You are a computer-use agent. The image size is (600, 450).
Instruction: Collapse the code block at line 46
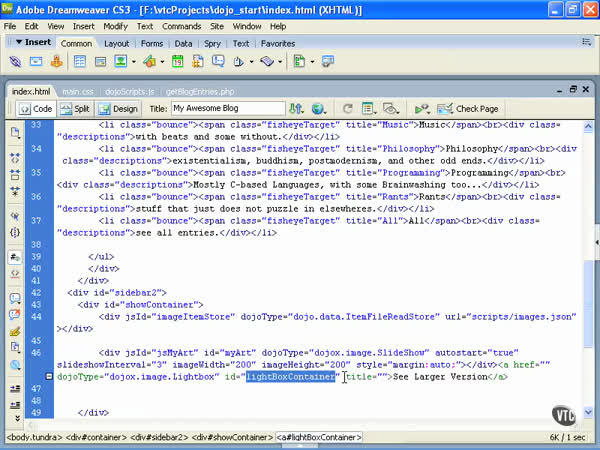coord(50,377)
